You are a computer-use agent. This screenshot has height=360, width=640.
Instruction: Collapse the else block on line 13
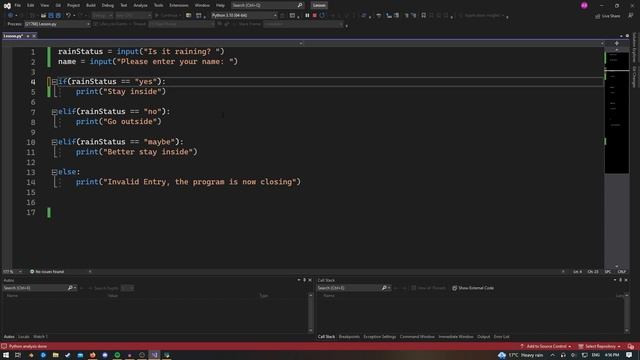point(54,172)
